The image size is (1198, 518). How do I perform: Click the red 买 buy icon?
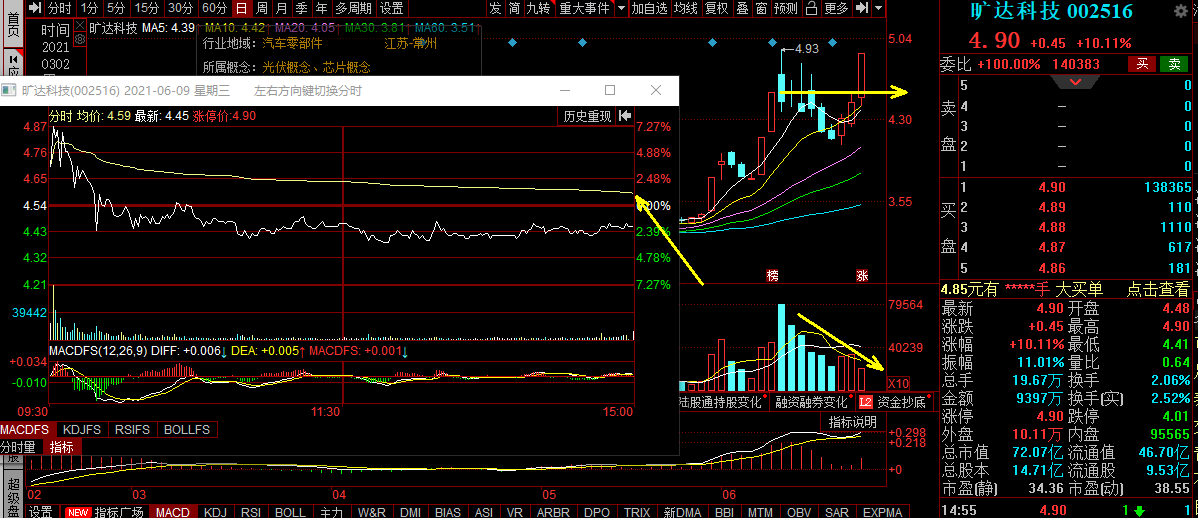click(x=1142, y=64)
